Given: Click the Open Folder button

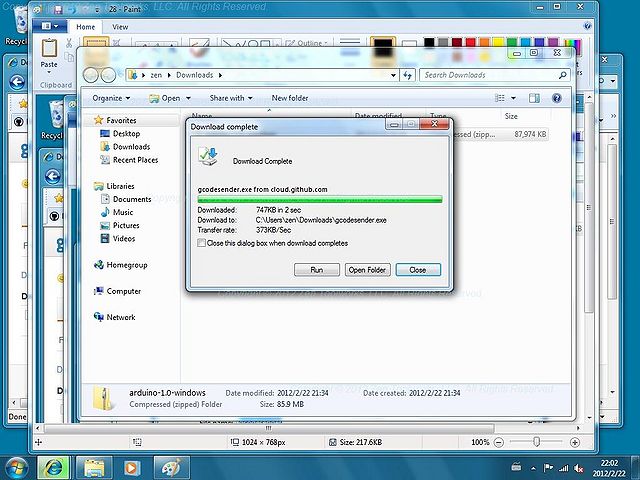Looking at the screenshot, I should pyautogui.click(x=367, y=270).
